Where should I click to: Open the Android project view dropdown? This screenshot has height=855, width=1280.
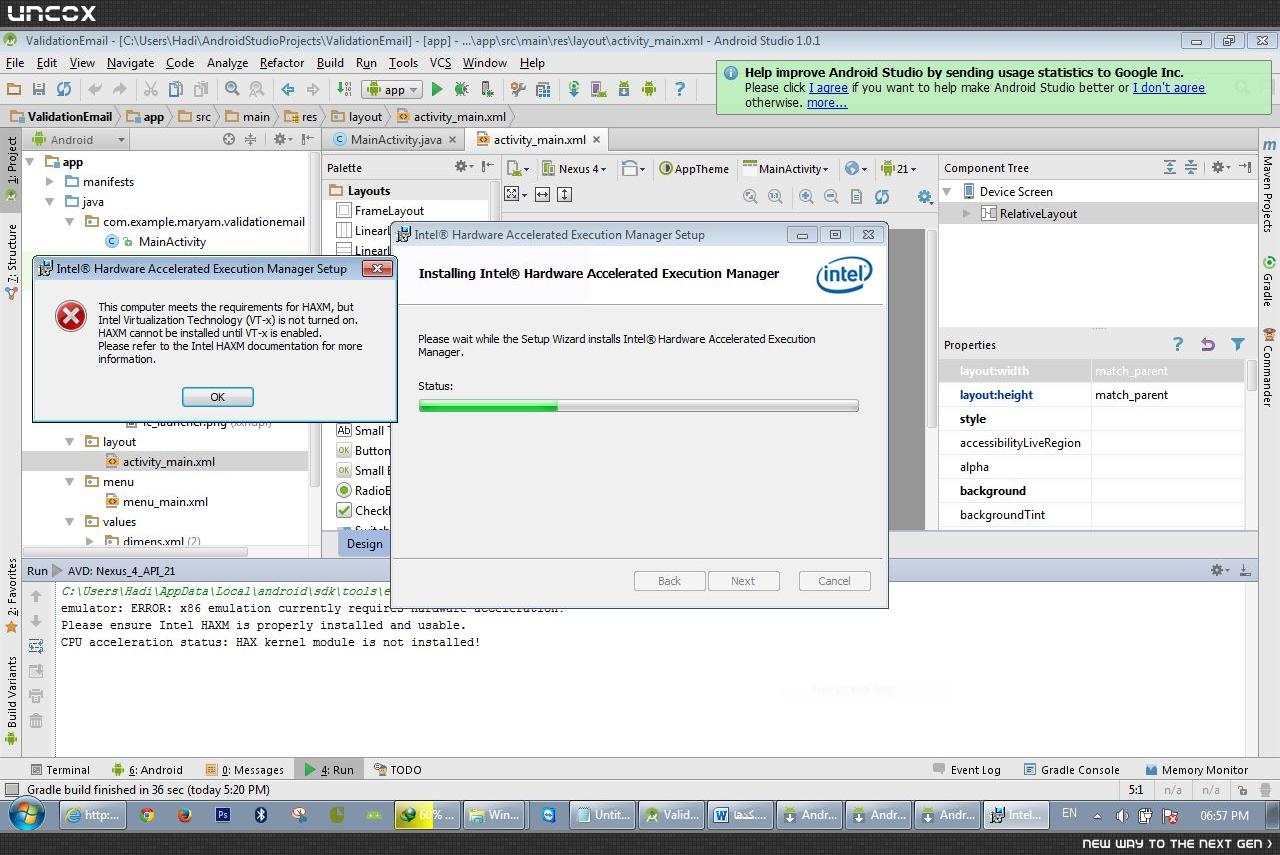coord(79,140)
